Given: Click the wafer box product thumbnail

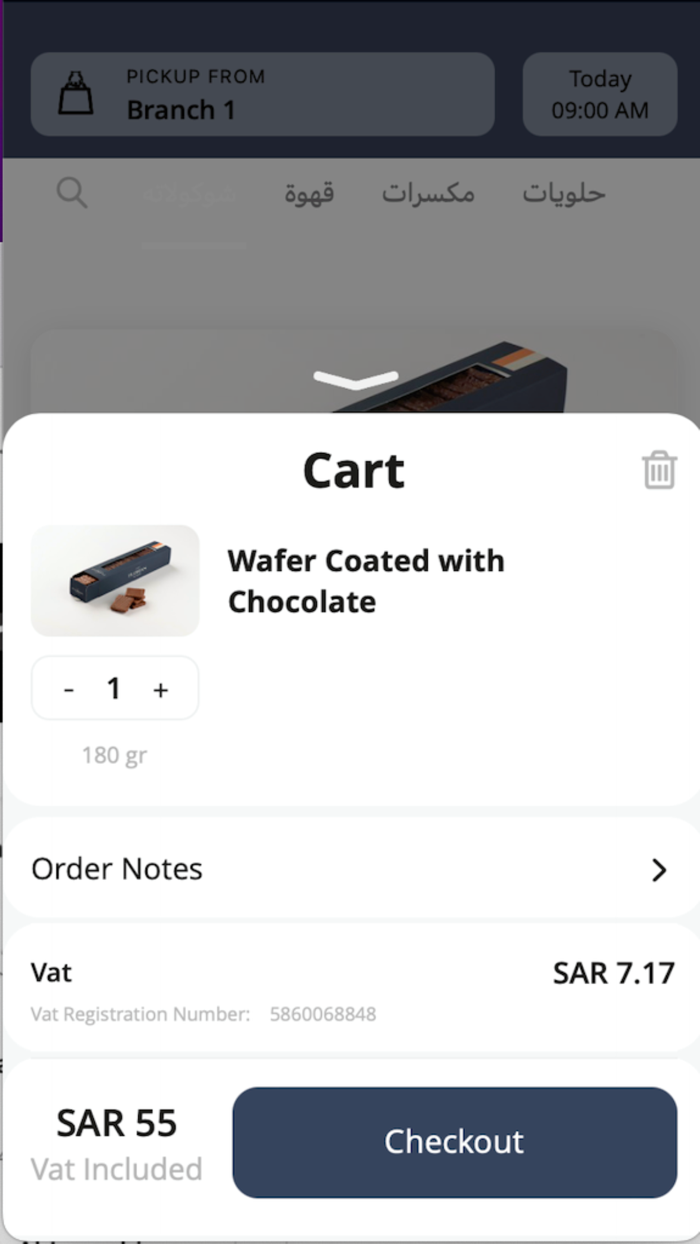Looking at the screenshot, I should pyautogui.click(x=115, y=581).
